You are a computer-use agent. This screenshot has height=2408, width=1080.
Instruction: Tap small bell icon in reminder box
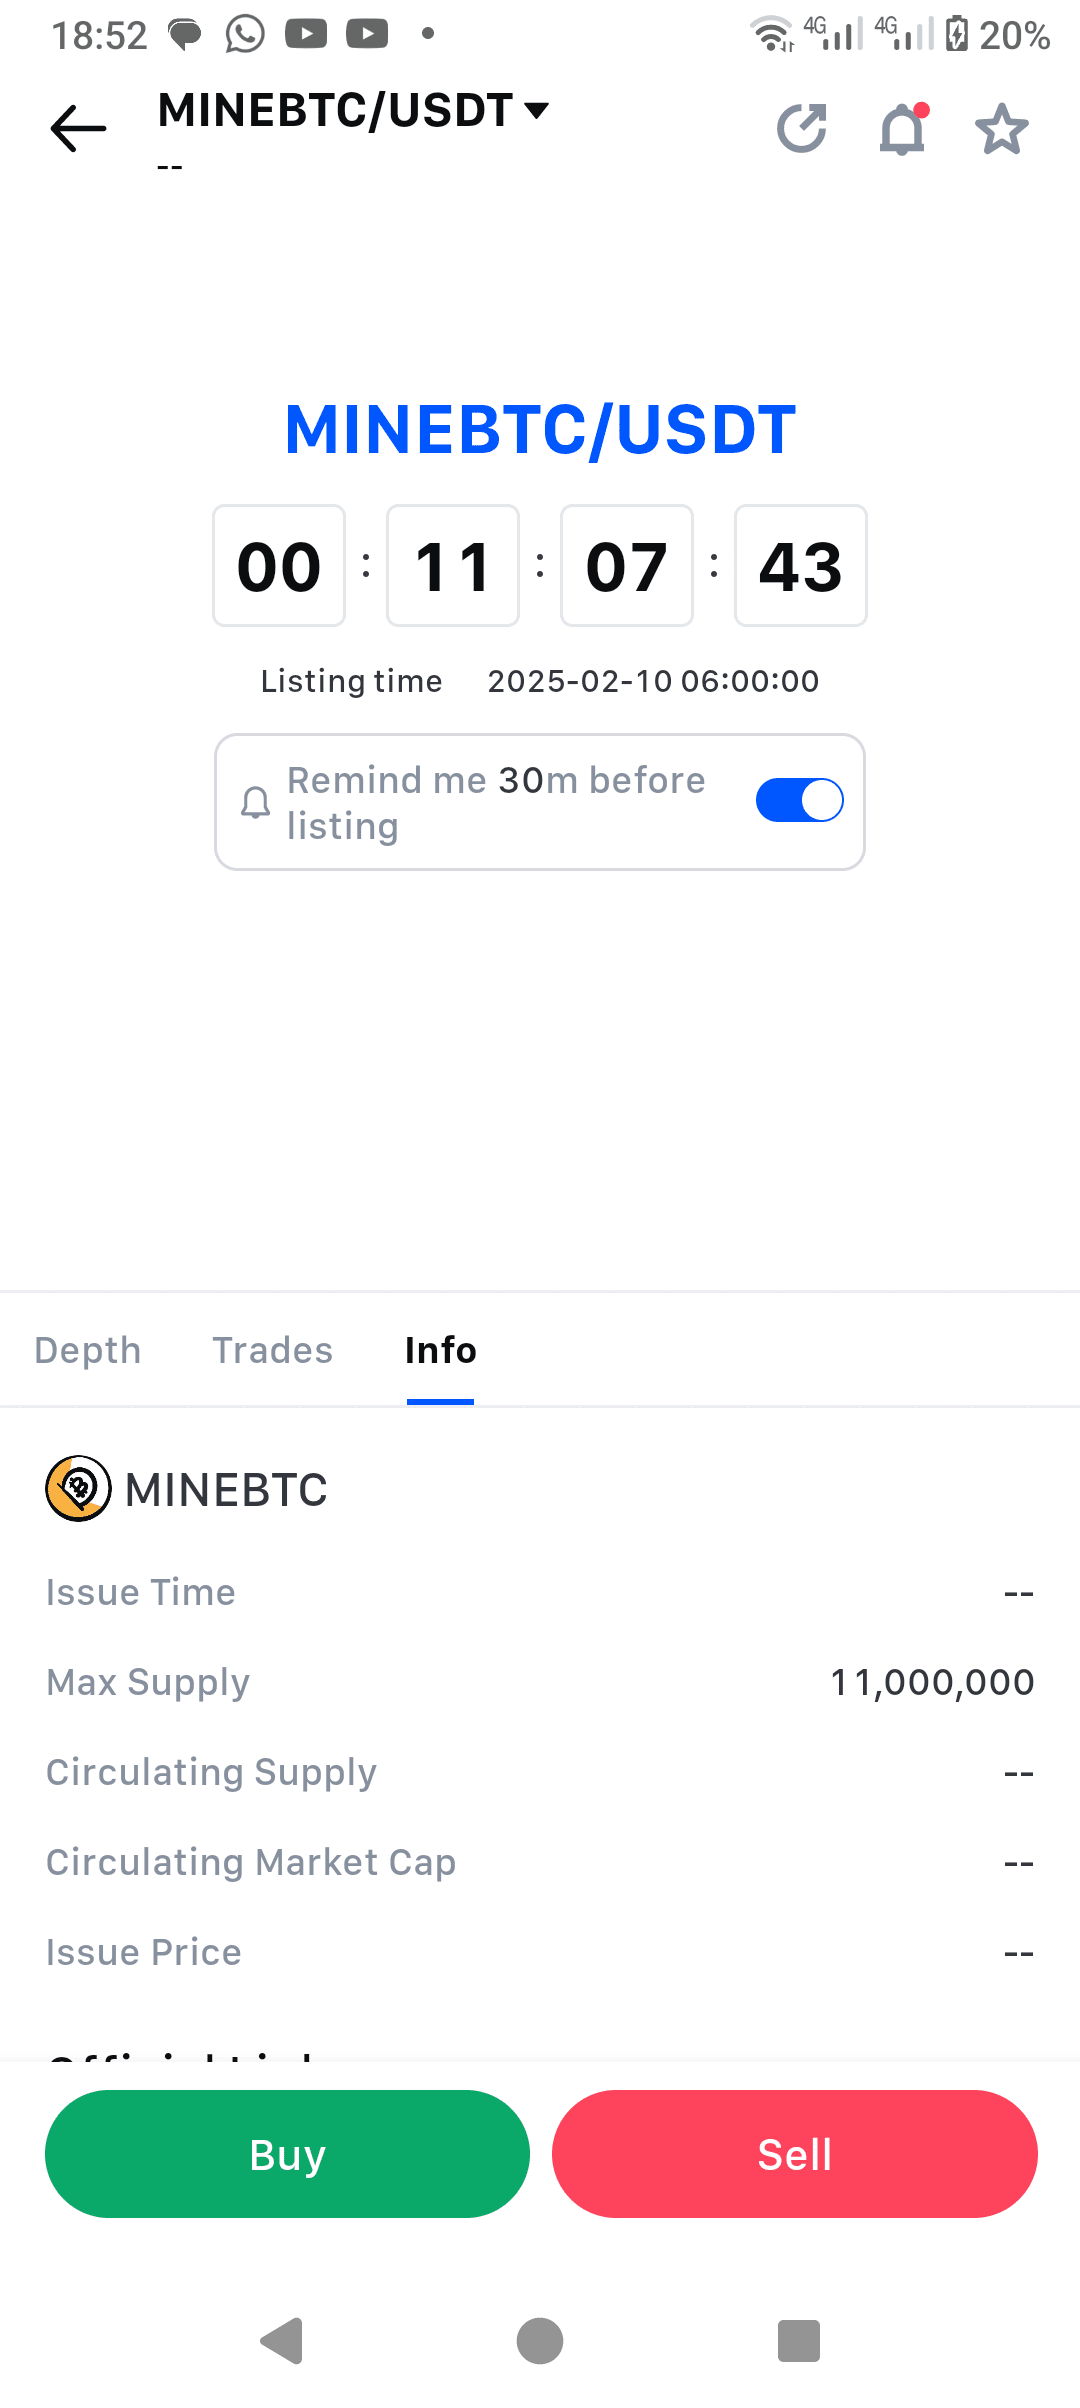(x=256, y=802)
